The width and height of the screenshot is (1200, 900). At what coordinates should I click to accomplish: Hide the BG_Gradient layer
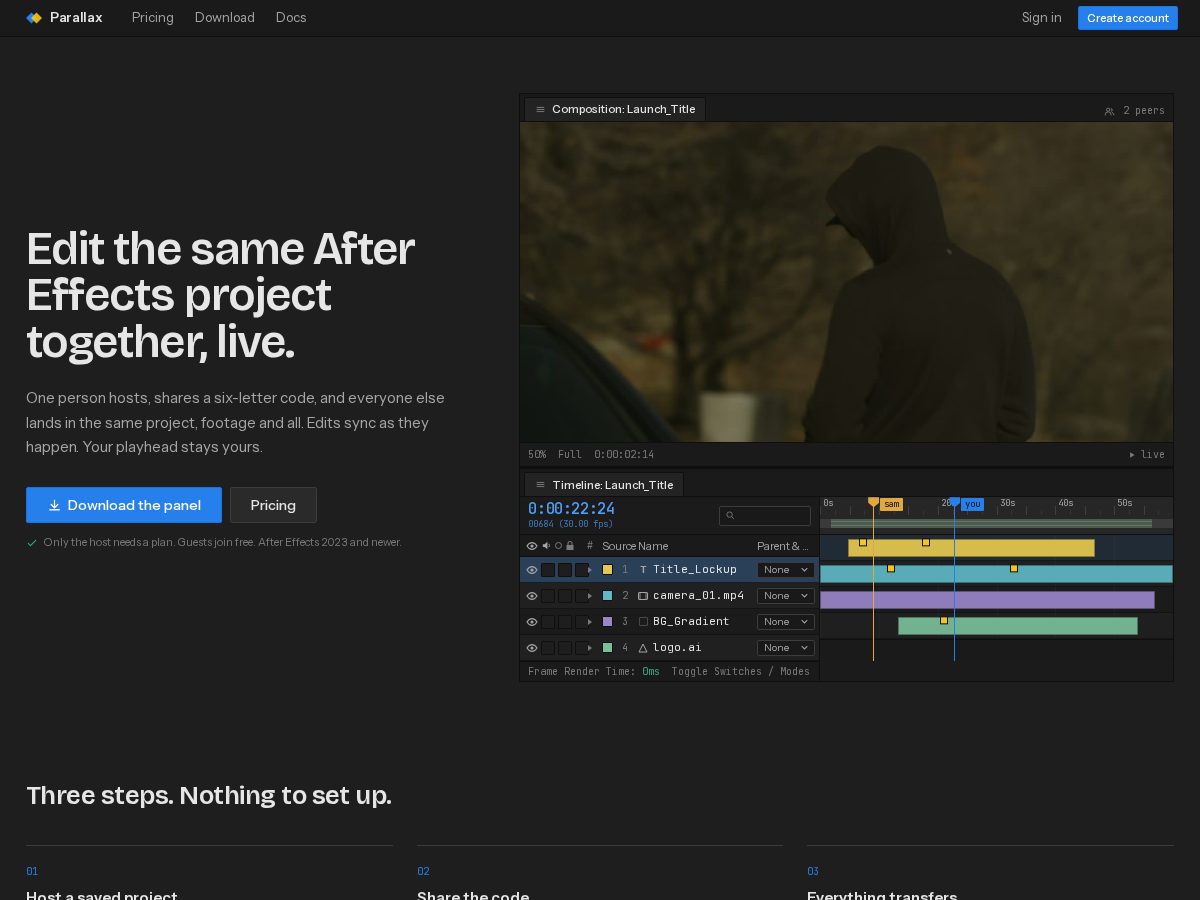click(532, 622)
